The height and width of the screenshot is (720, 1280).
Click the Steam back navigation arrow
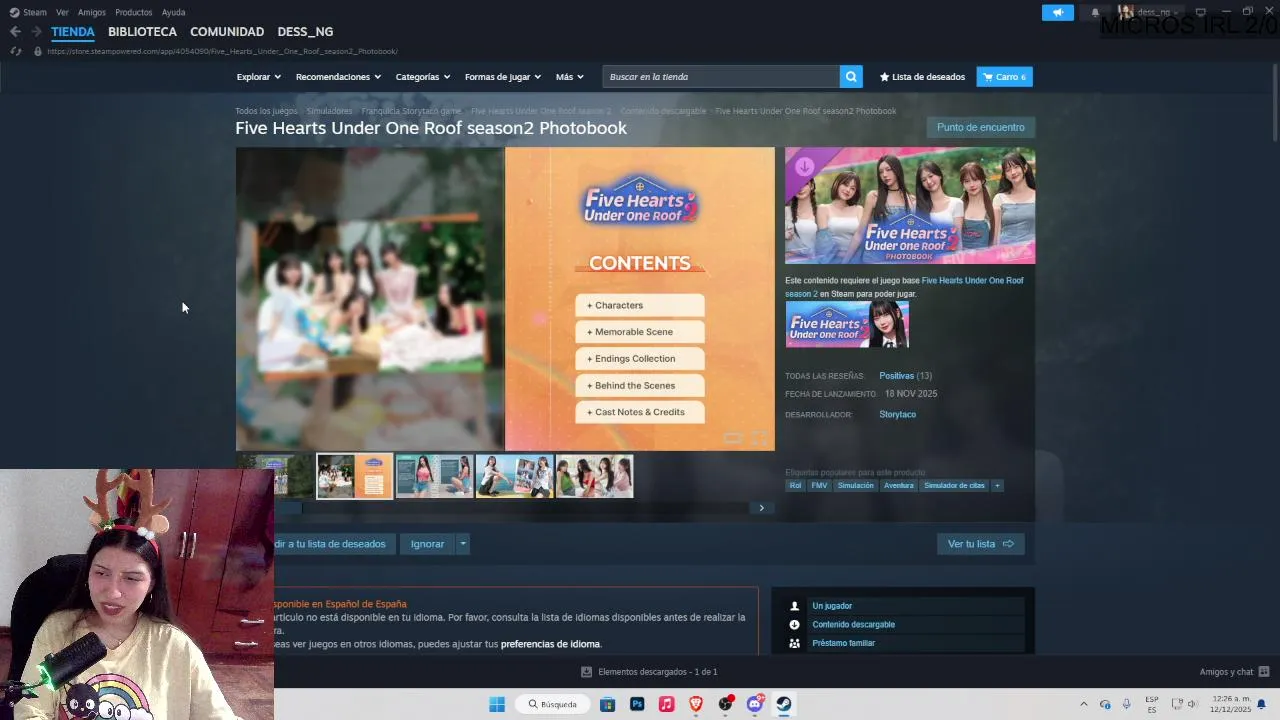[15, 32]
